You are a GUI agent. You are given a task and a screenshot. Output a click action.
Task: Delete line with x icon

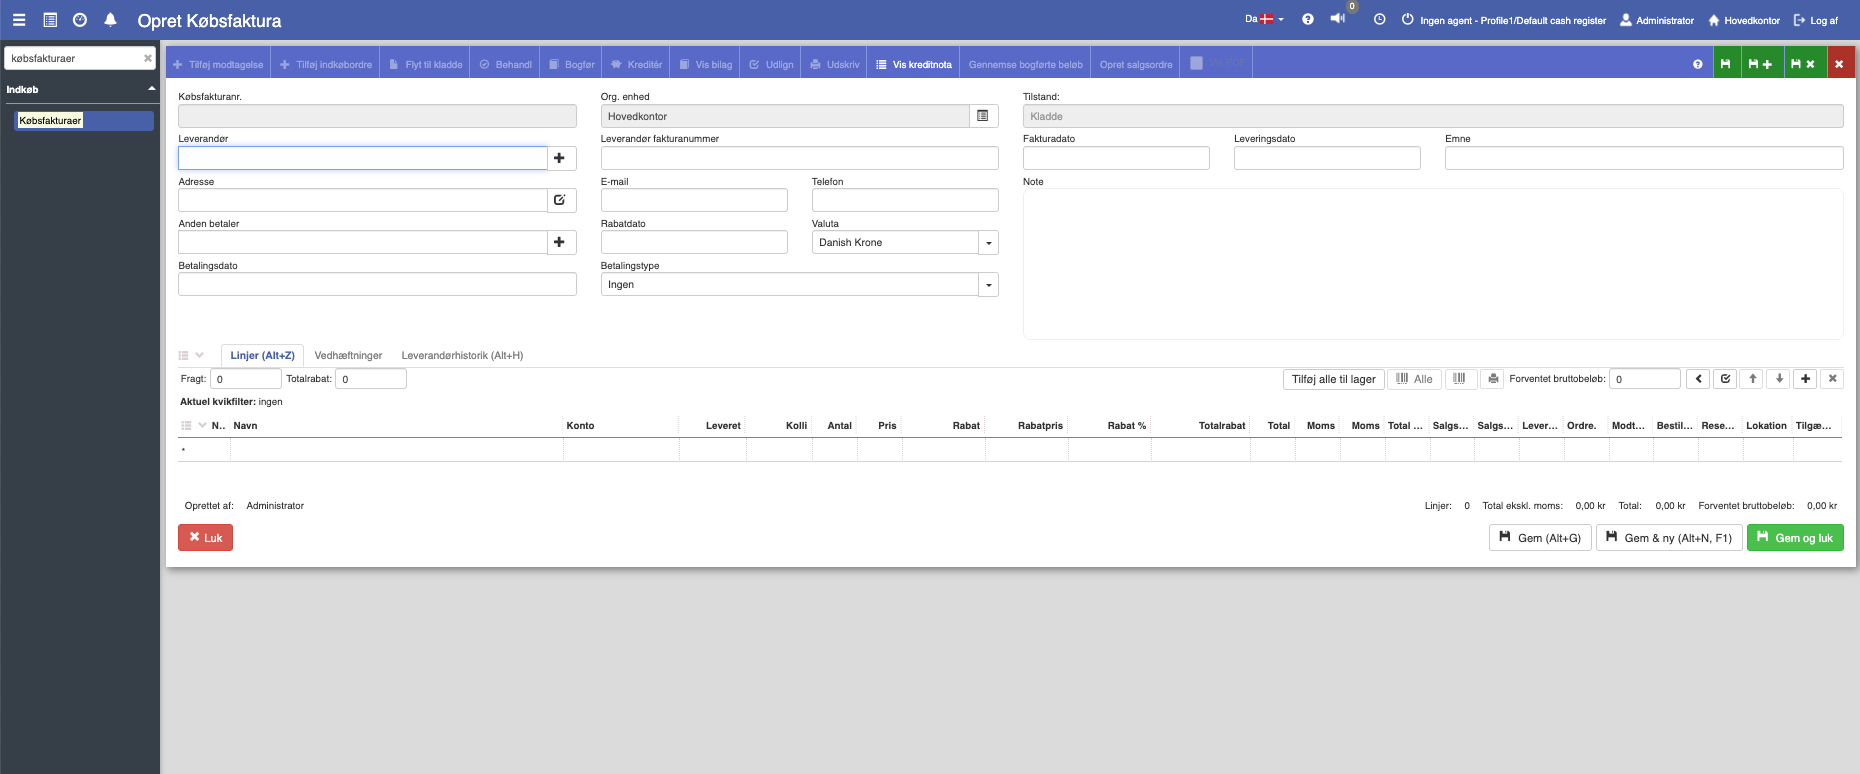[1832, 379]
